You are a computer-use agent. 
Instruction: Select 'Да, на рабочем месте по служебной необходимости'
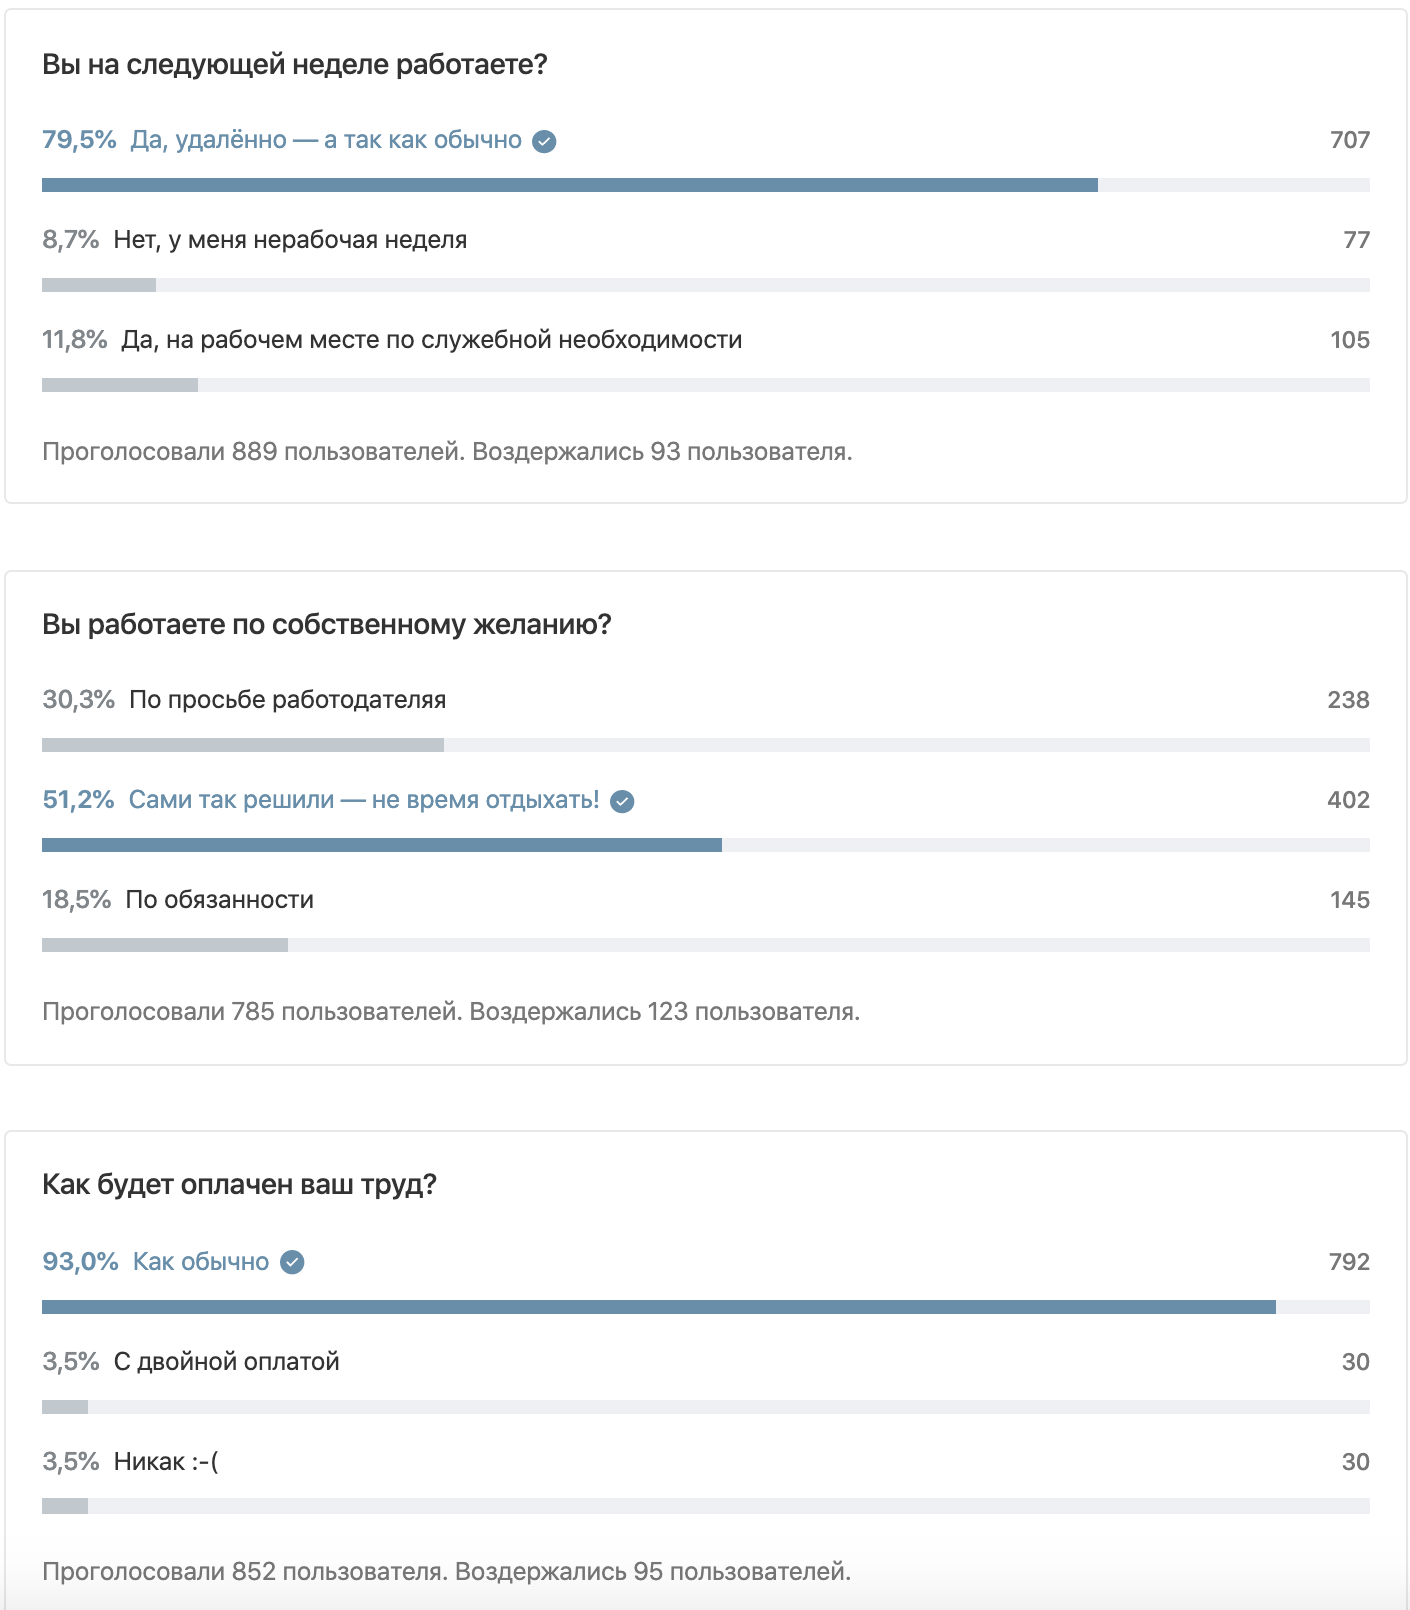431,340
